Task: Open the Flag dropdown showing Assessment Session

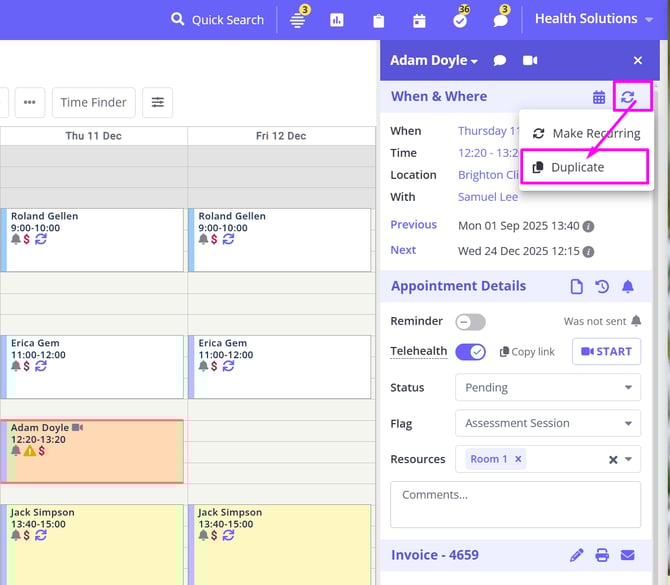Action: [x=547, y=423]
